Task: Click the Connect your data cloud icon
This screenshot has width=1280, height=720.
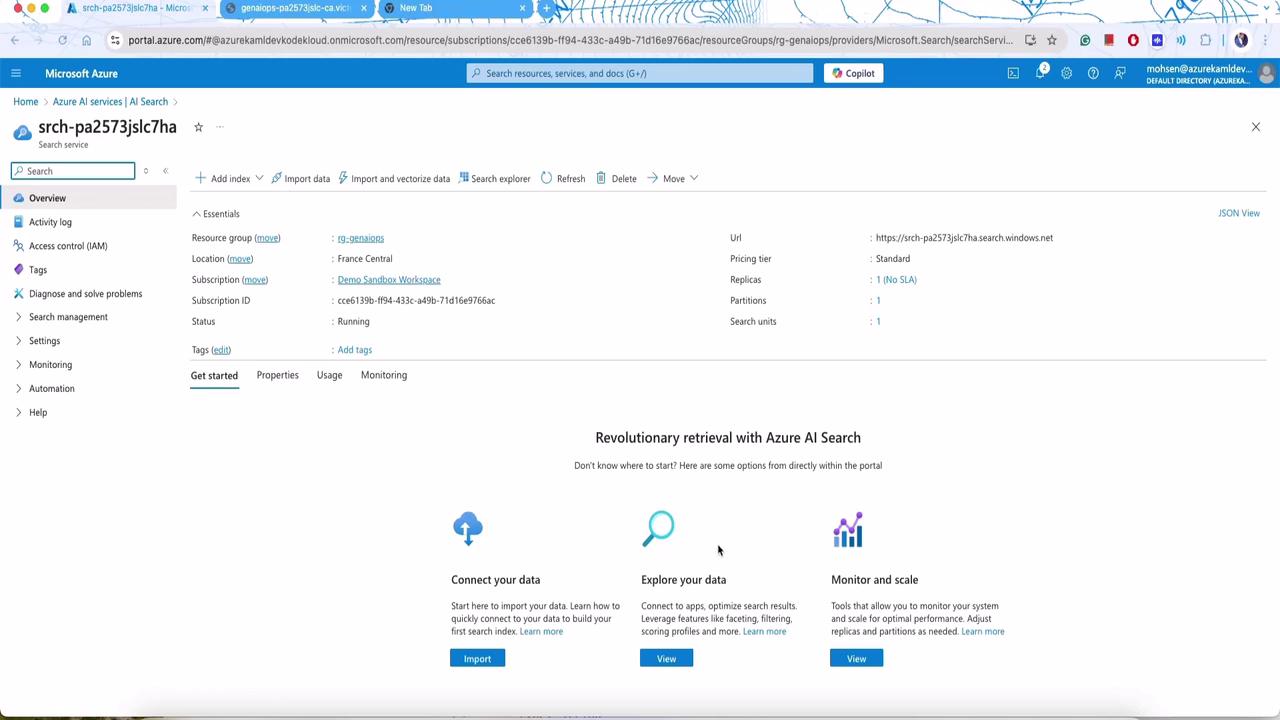Action: pos(467,529)
